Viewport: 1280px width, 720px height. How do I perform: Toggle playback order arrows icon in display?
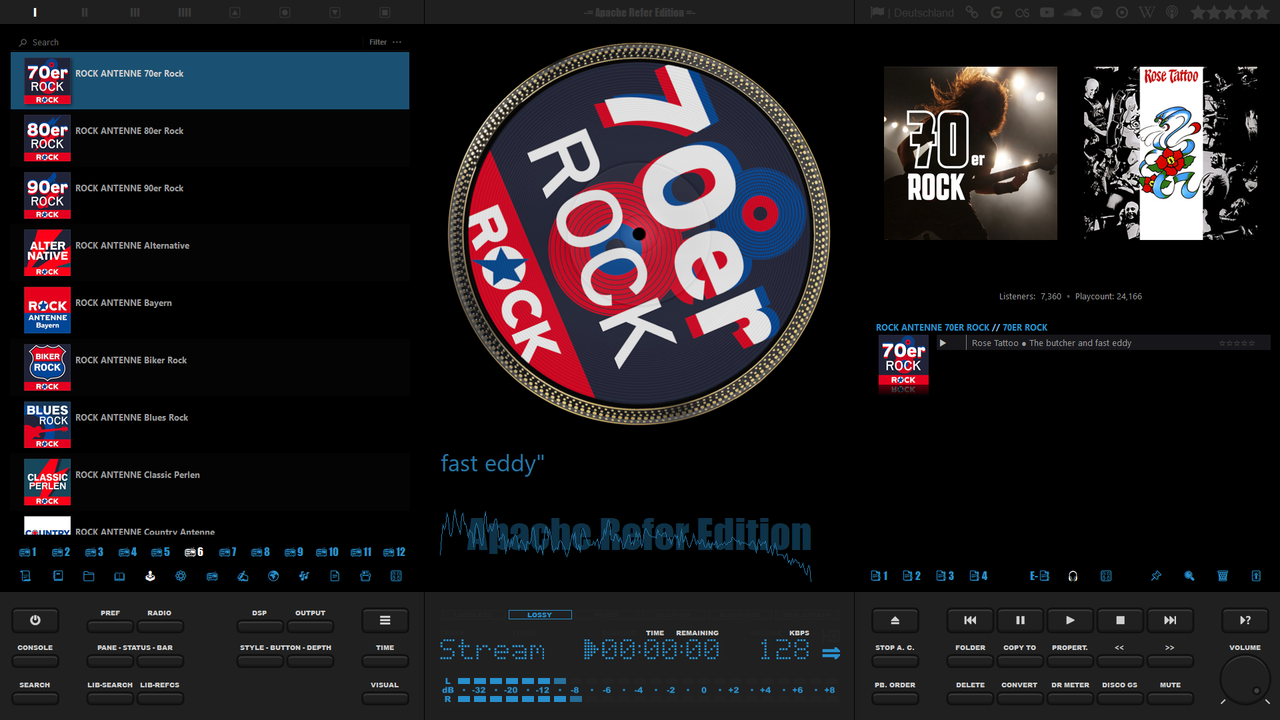(831, 653)
